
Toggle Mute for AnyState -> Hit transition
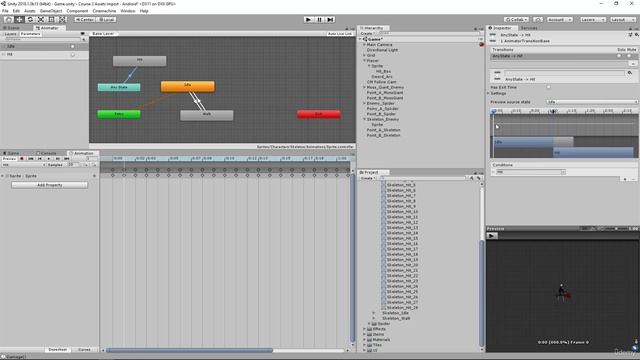pos(630,56)
